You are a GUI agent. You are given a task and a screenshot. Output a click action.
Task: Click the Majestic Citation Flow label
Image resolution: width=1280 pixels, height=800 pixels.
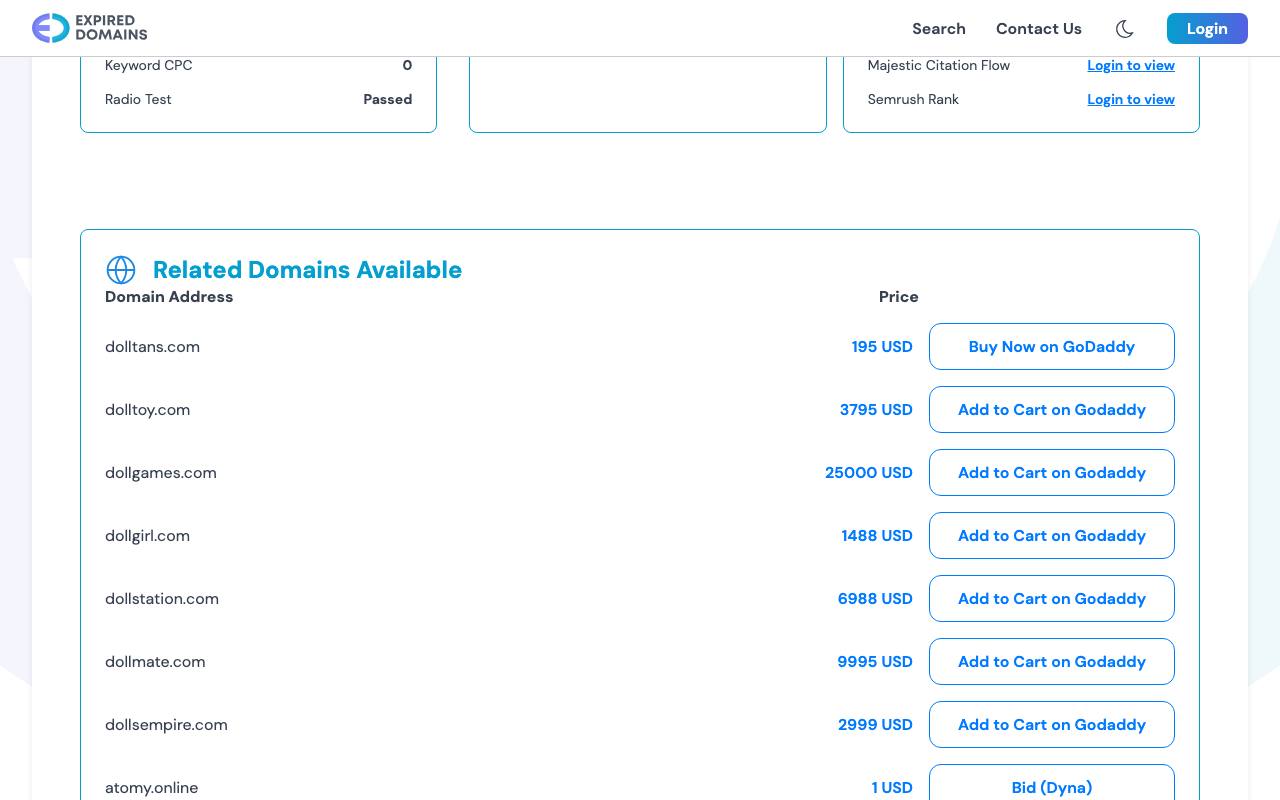pos(938,65)
